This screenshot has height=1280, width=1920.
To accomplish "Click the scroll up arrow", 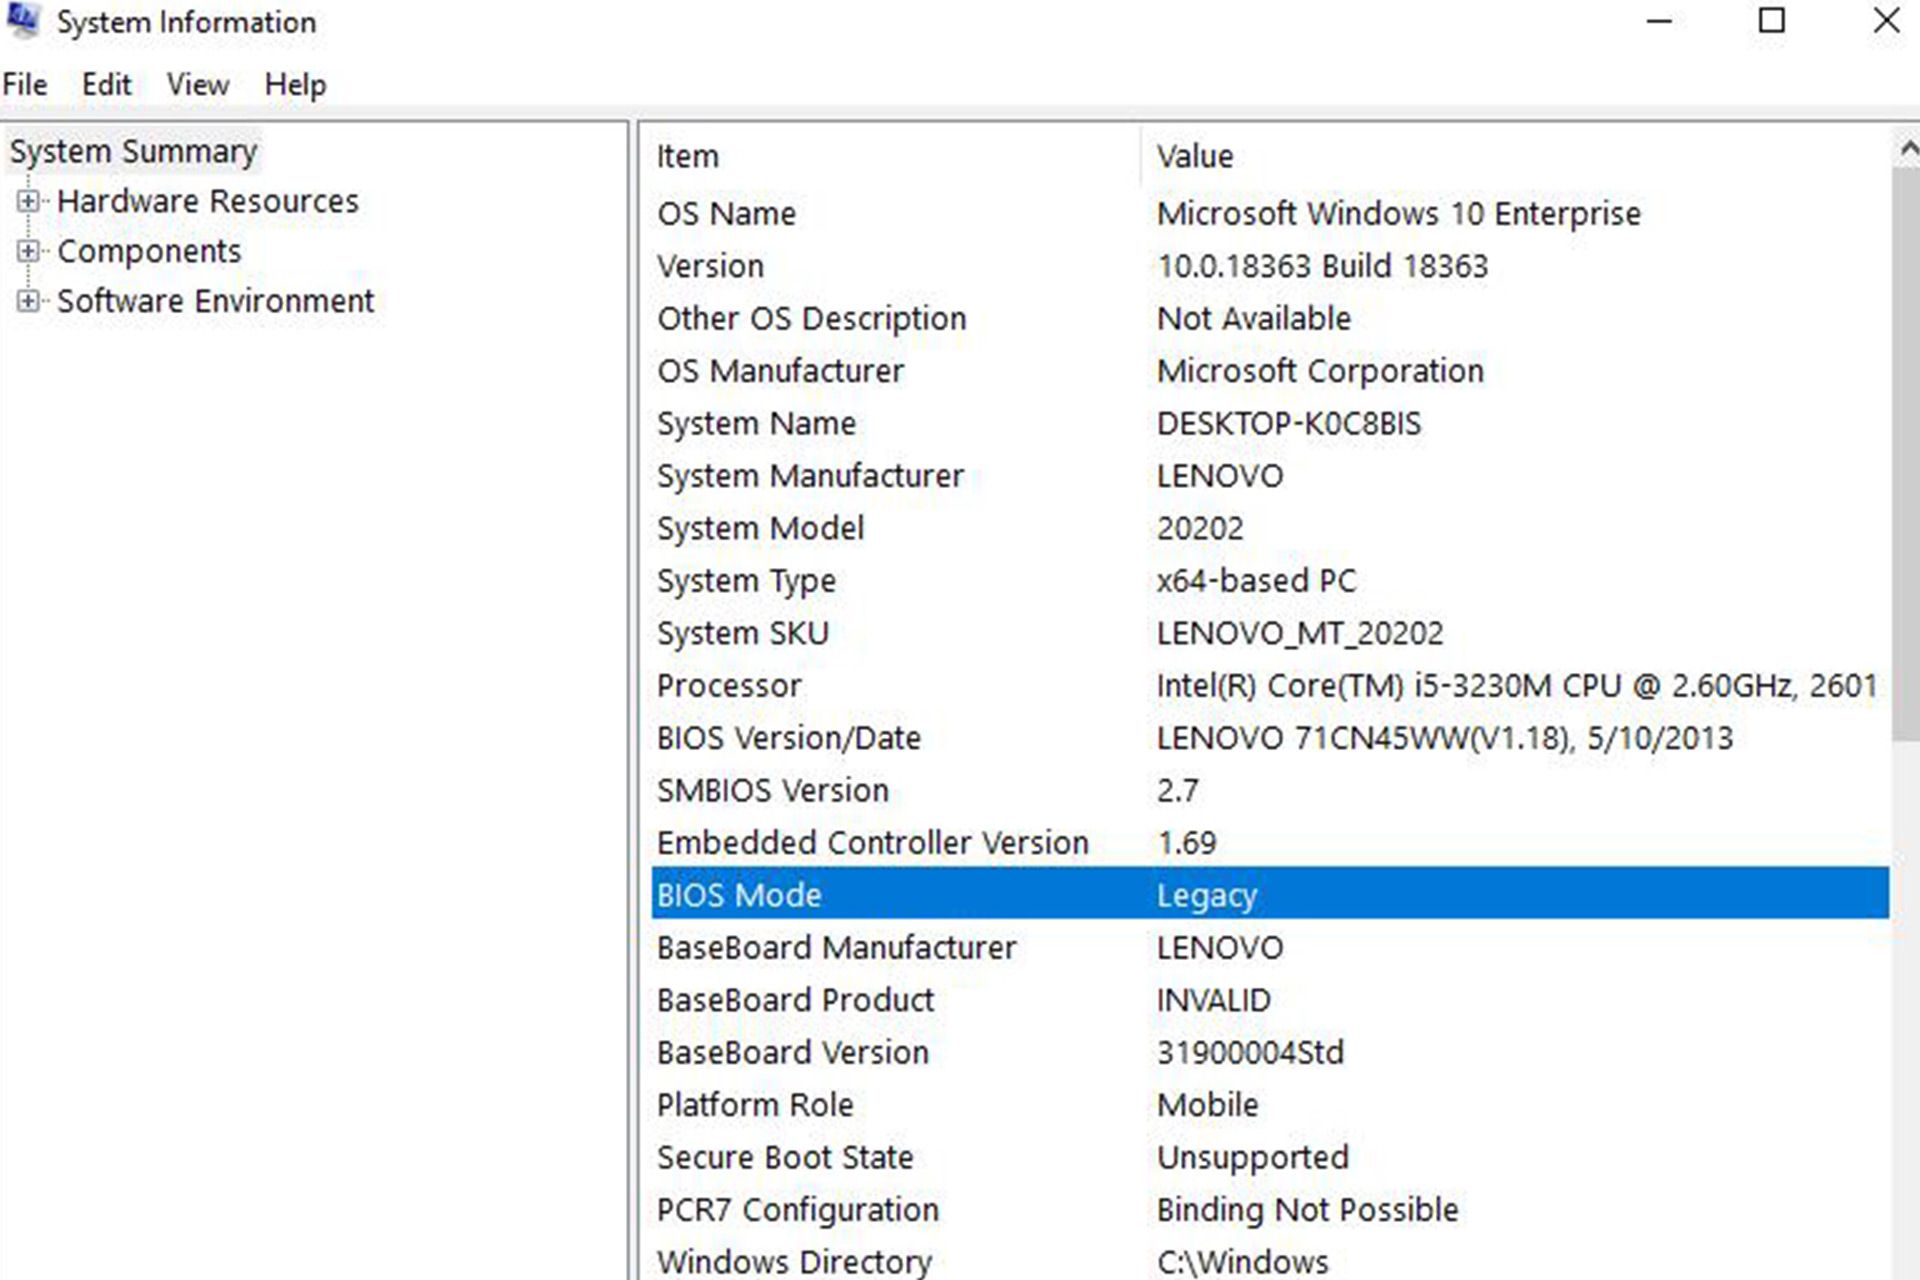I will tap(1907, 150).
